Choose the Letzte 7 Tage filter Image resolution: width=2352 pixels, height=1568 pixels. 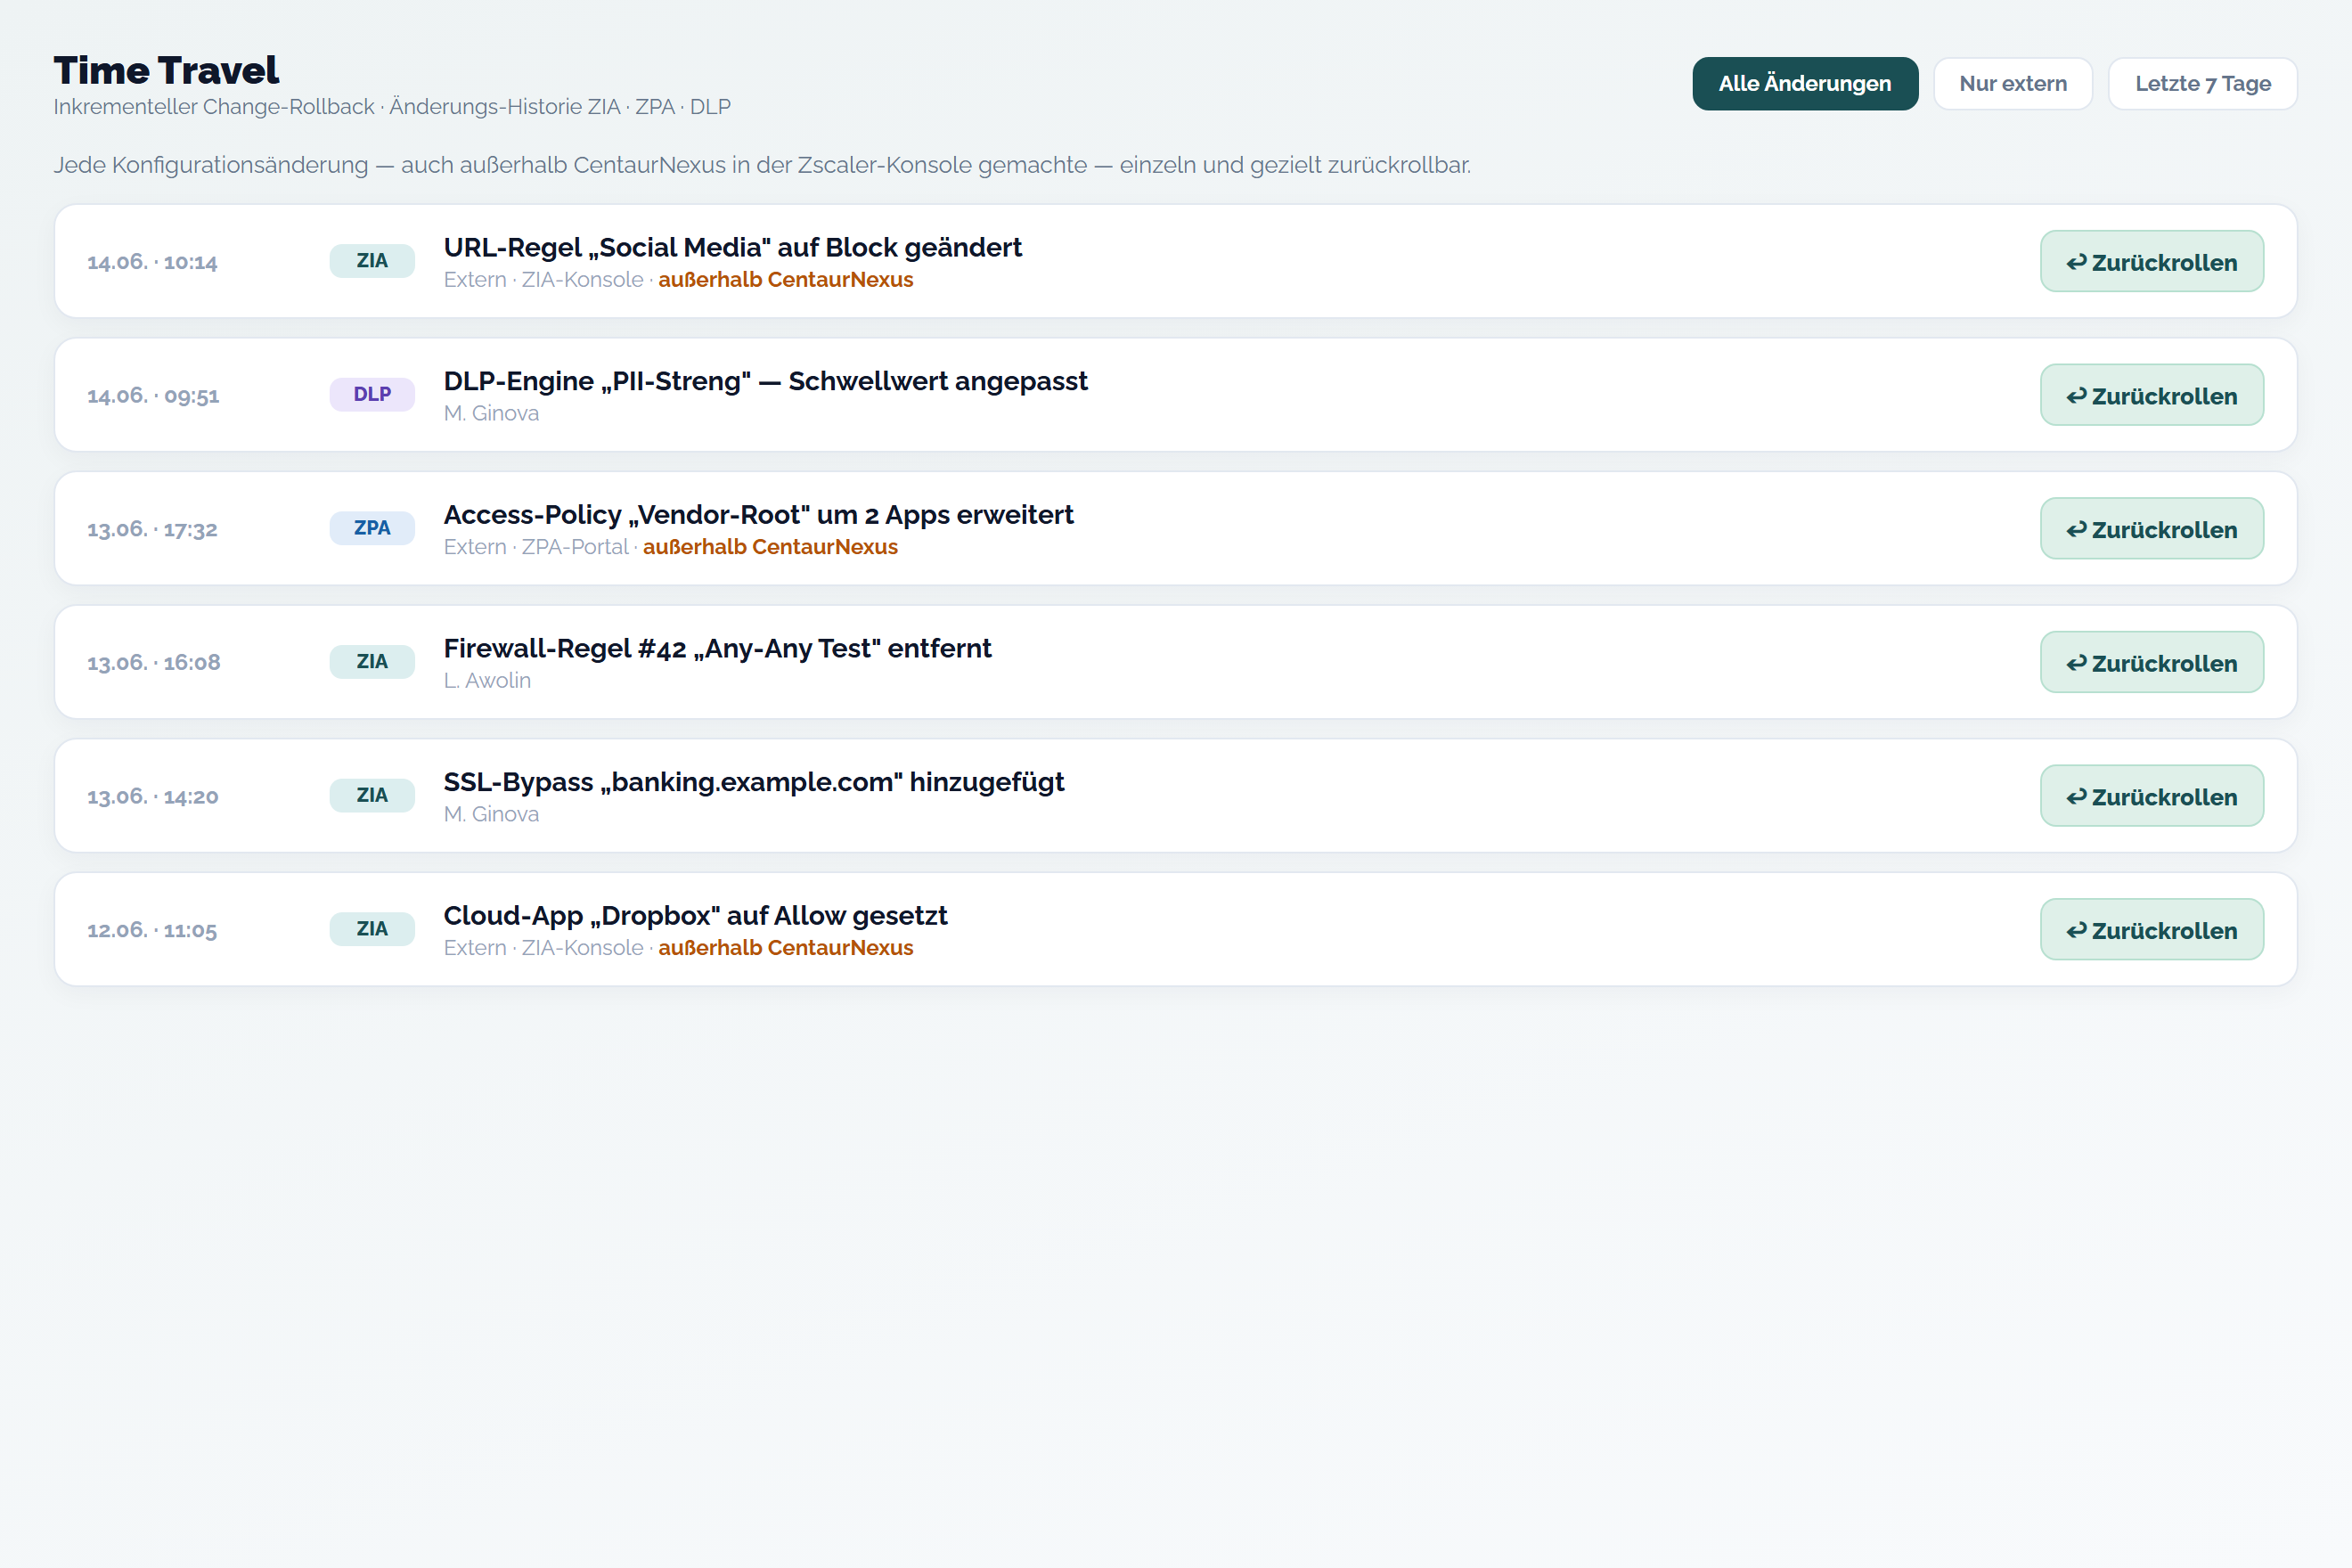click(x=2203, y=84)
